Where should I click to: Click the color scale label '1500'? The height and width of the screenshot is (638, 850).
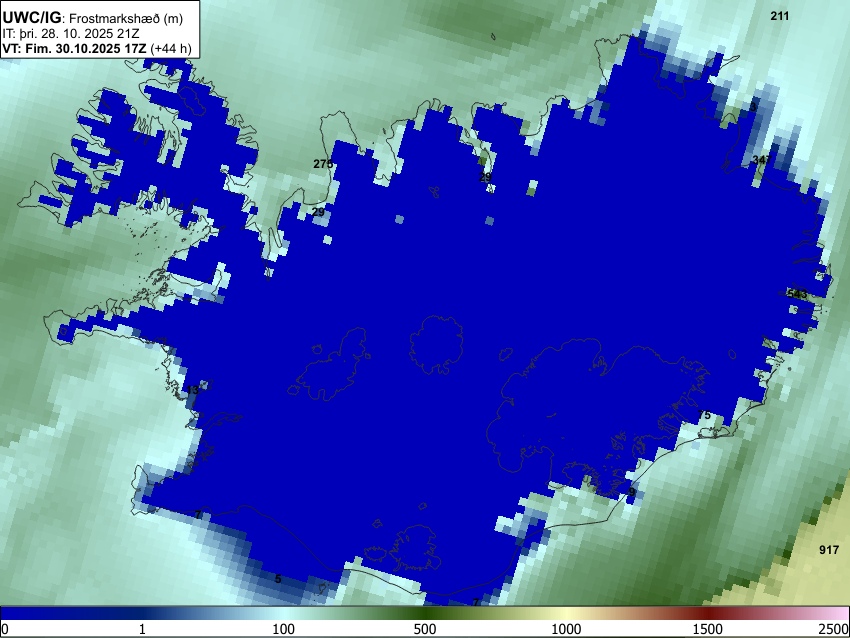(707, 629)
